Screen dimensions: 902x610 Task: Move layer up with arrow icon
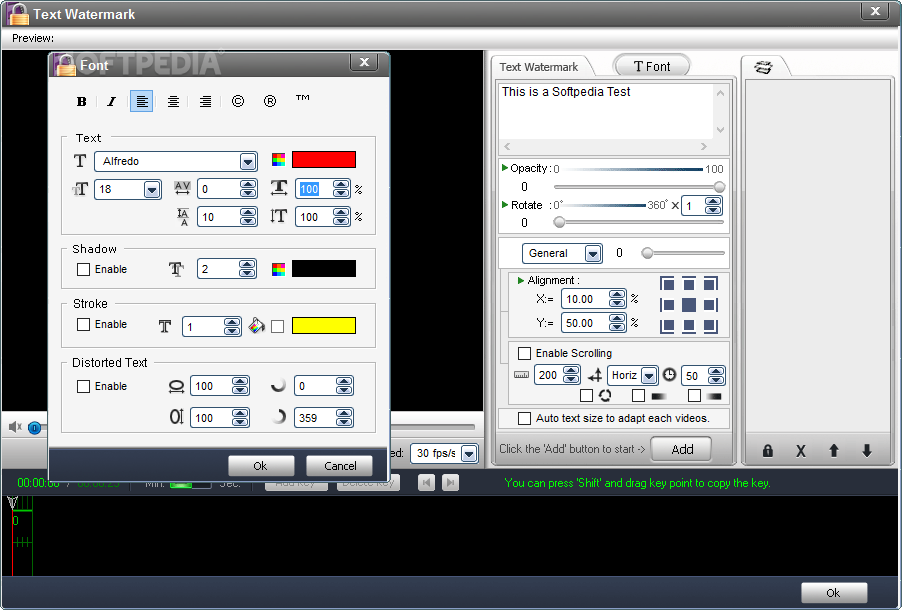pyautogui.click(x=834, y=451)
